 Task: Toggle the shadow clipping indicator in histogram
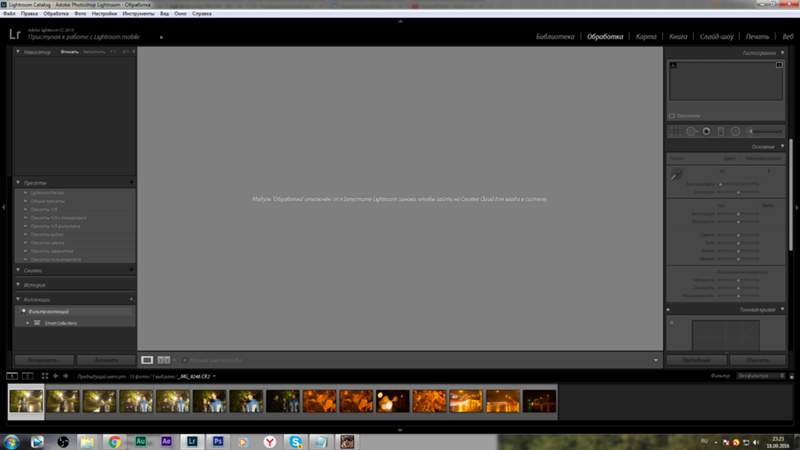tap(673, 66)
